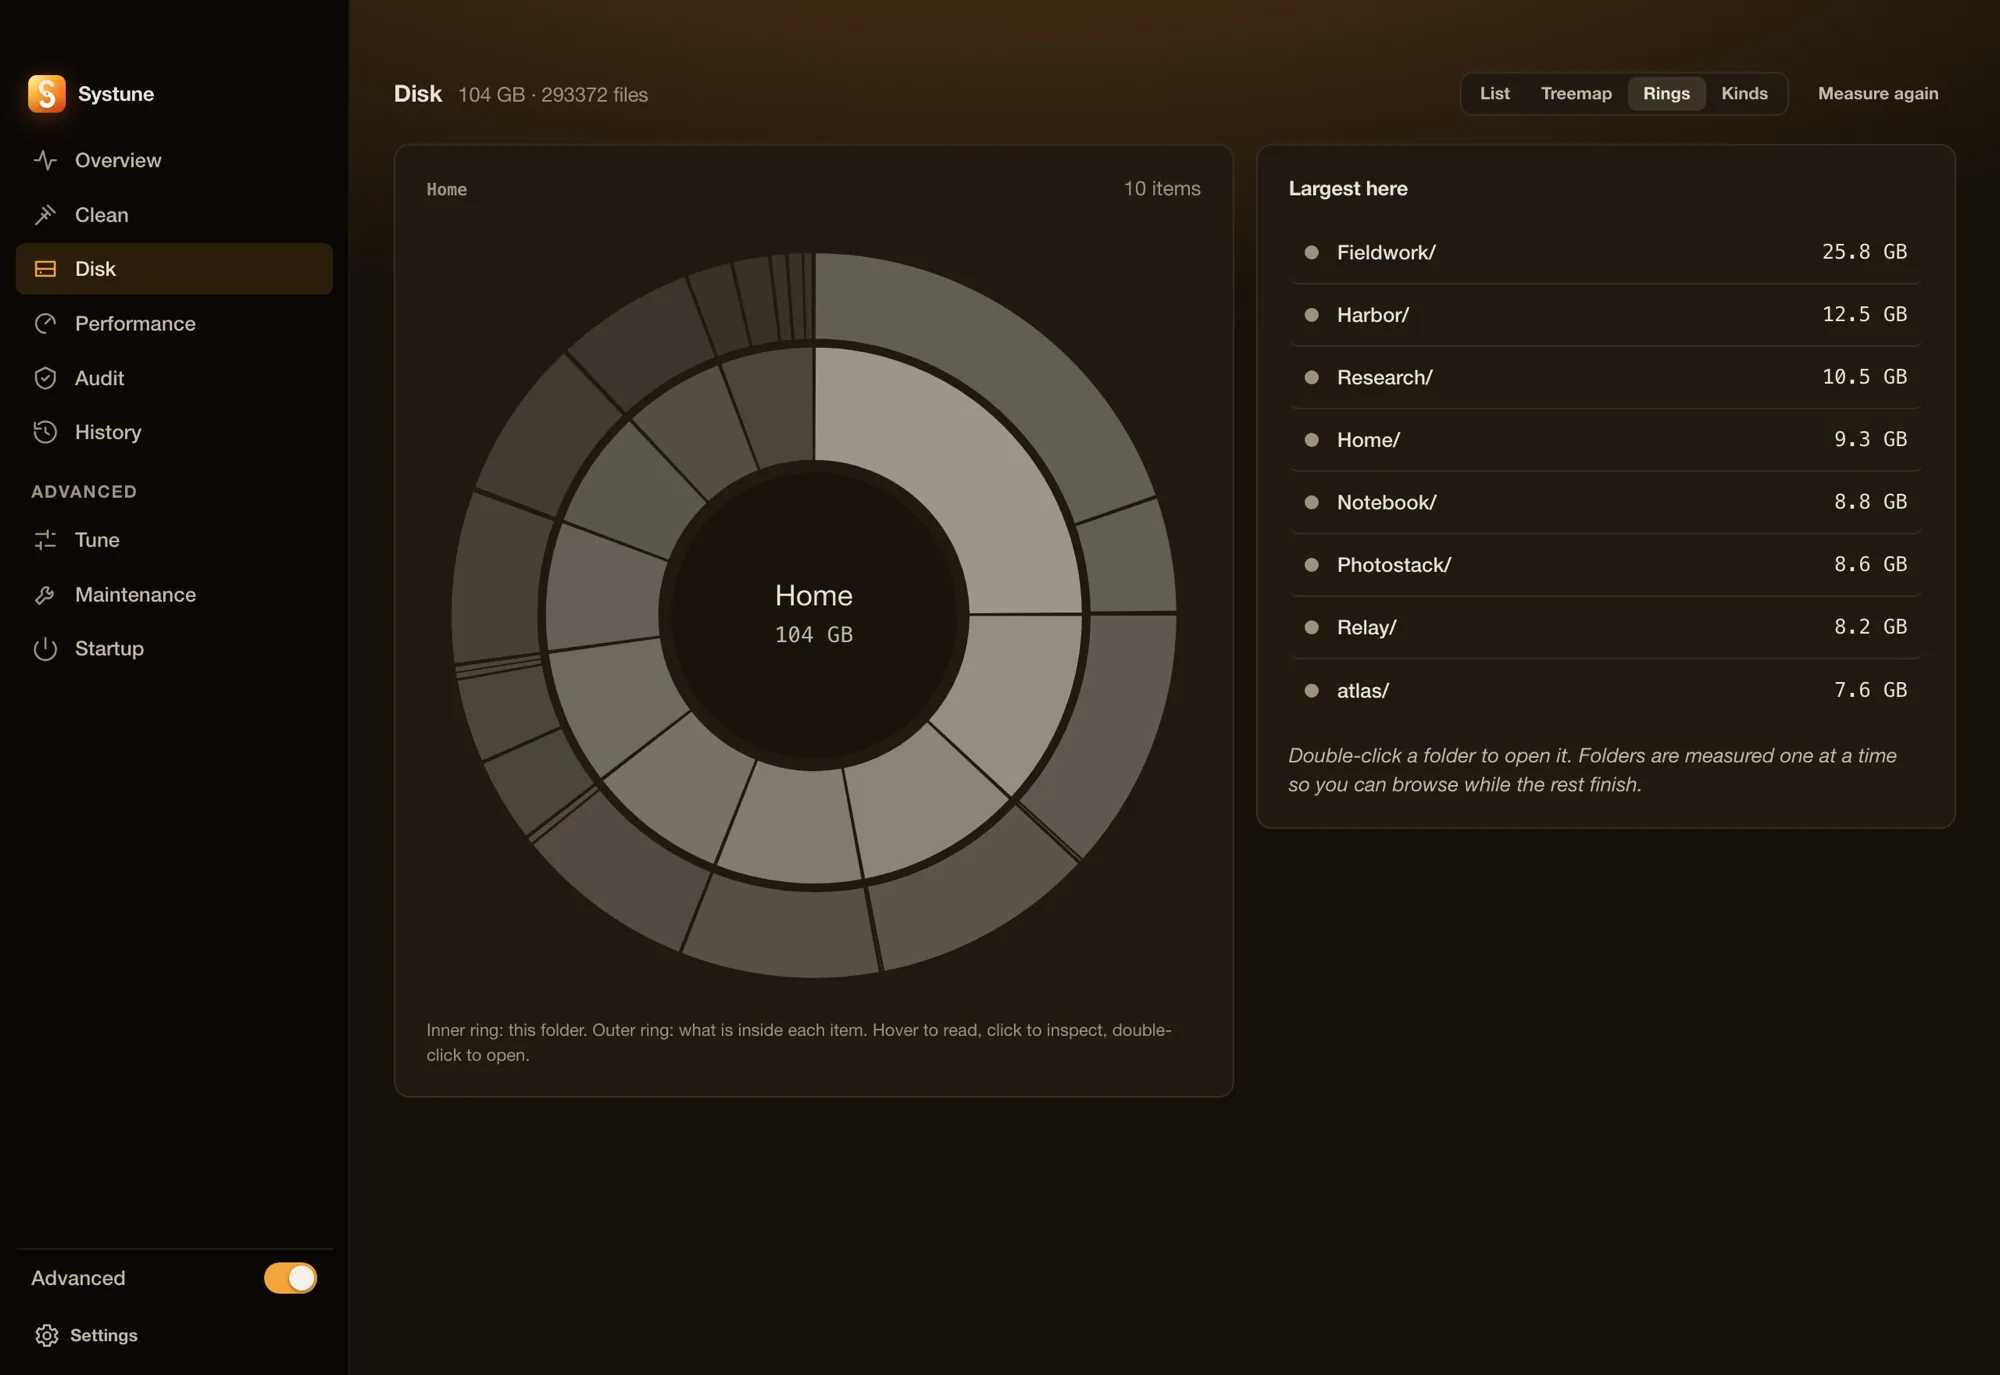Switch to the List view tab
The width and height of the screenshot is (2000, 1375).
(1494, 93)
